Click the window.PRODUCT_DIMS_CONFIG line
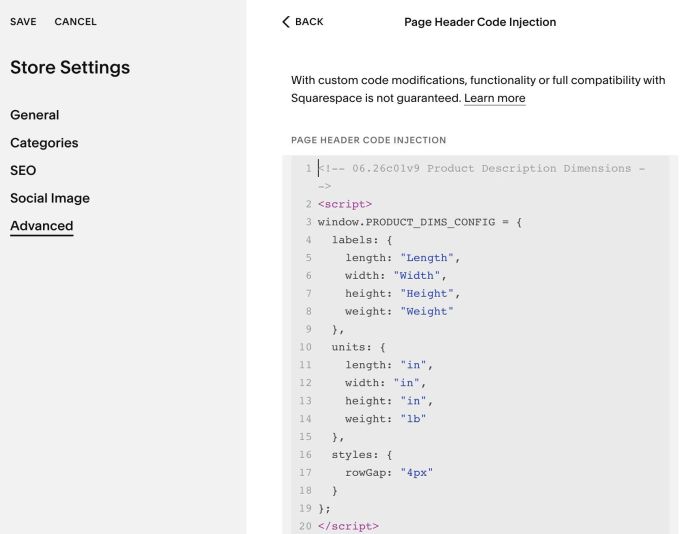This screenshot has height=534, width=700. 420,222
